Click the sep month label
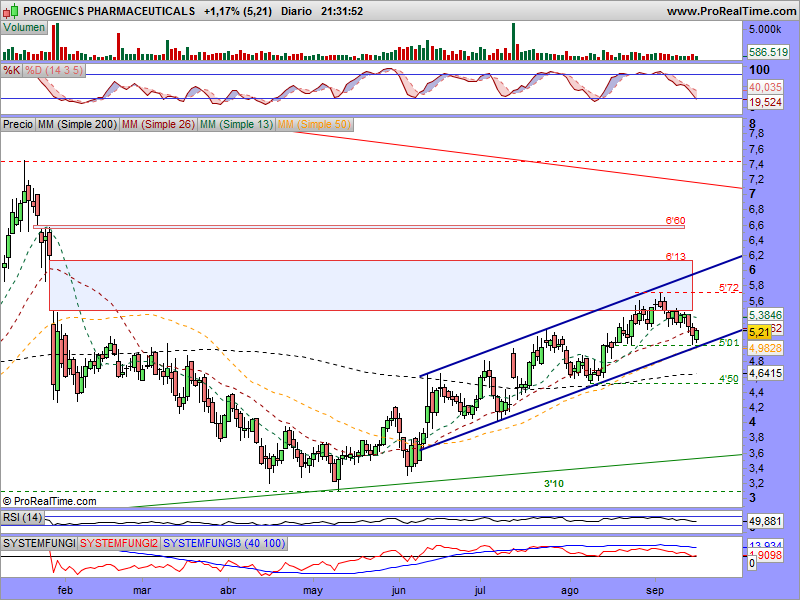The height and width of the screenshot is (600, 800). [655, 590]
